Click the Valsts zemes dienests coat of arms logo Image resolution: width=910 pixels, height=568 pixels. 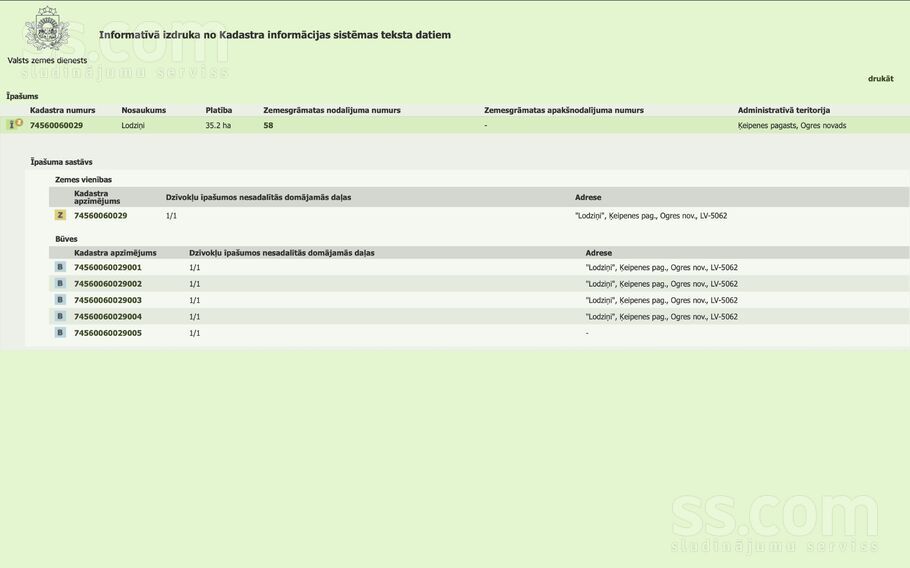pos(45,30)
